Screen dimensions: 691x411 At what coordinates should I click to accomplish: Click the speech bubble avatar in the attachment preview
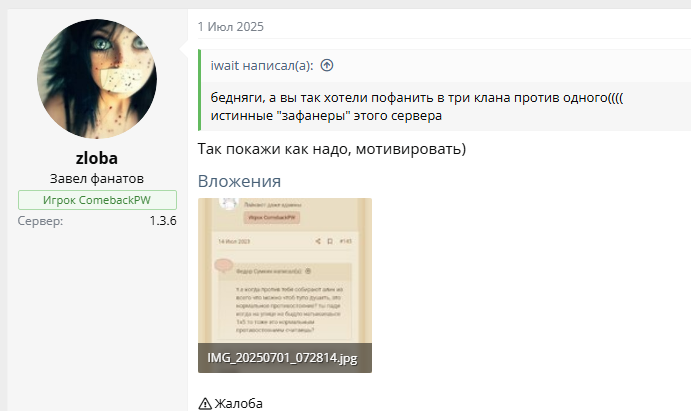click(x=224, y=267)
